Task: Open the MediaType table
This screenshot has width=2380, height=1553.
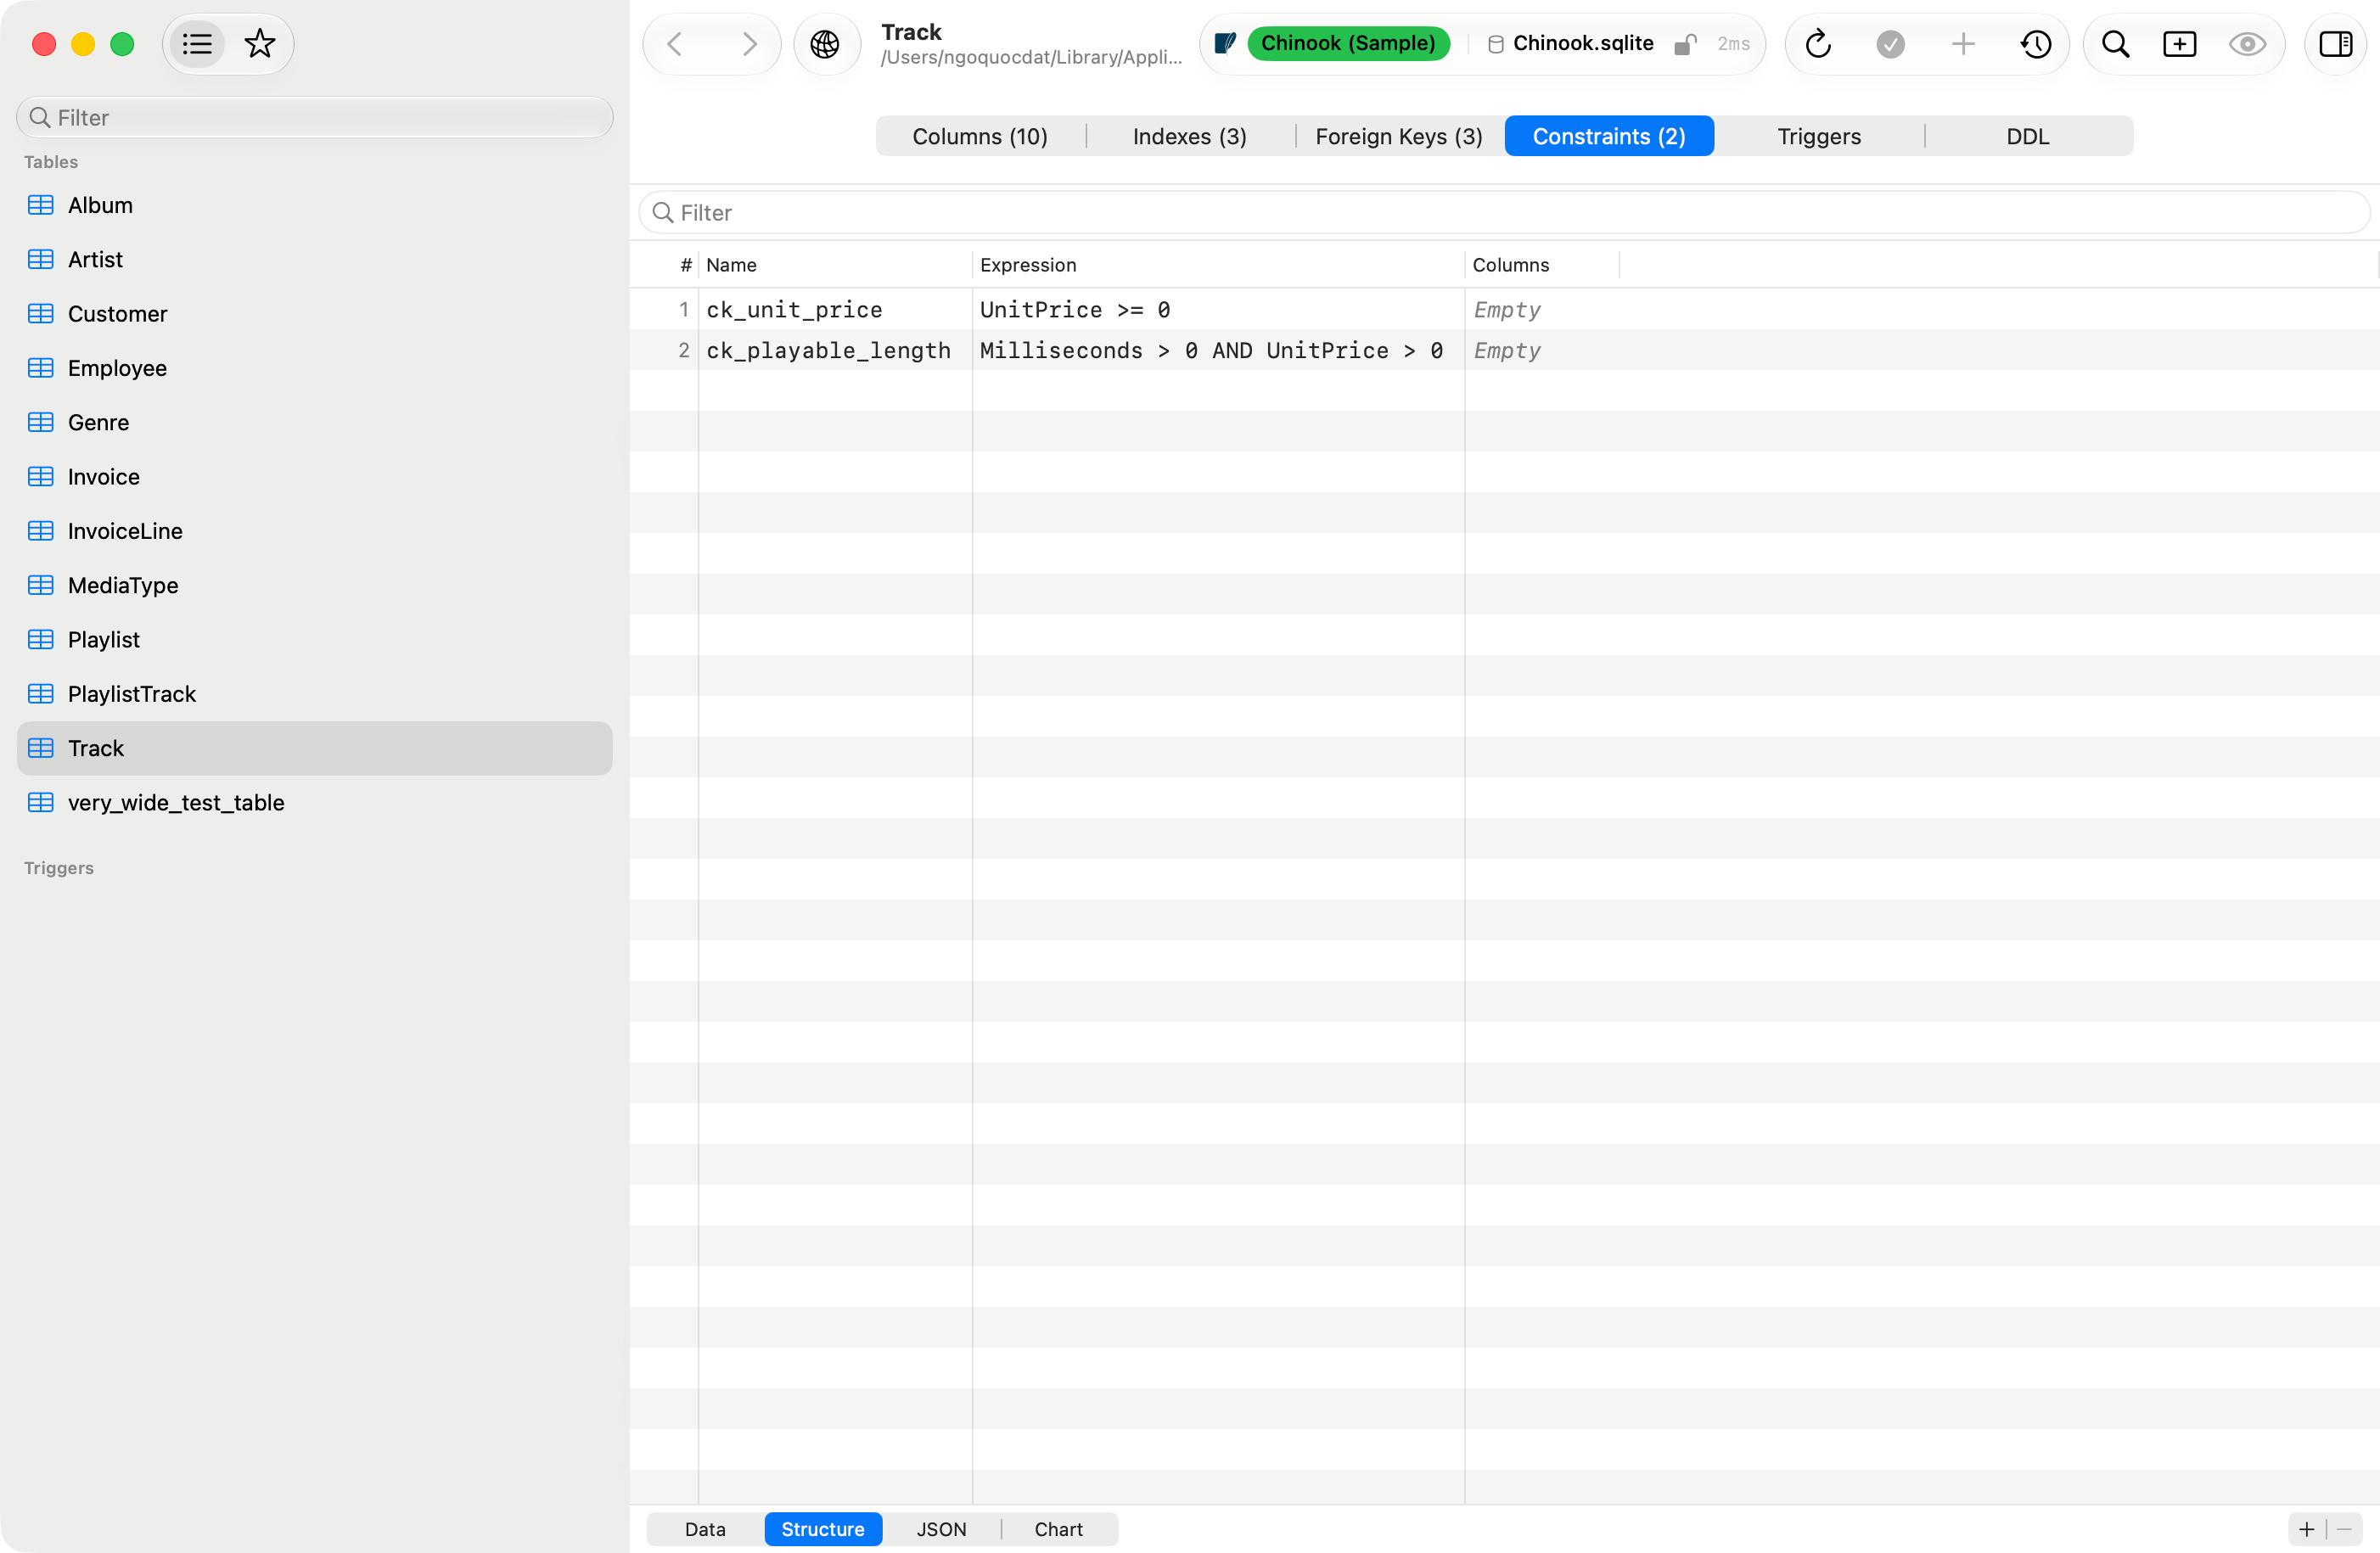Action: point(315,585)
